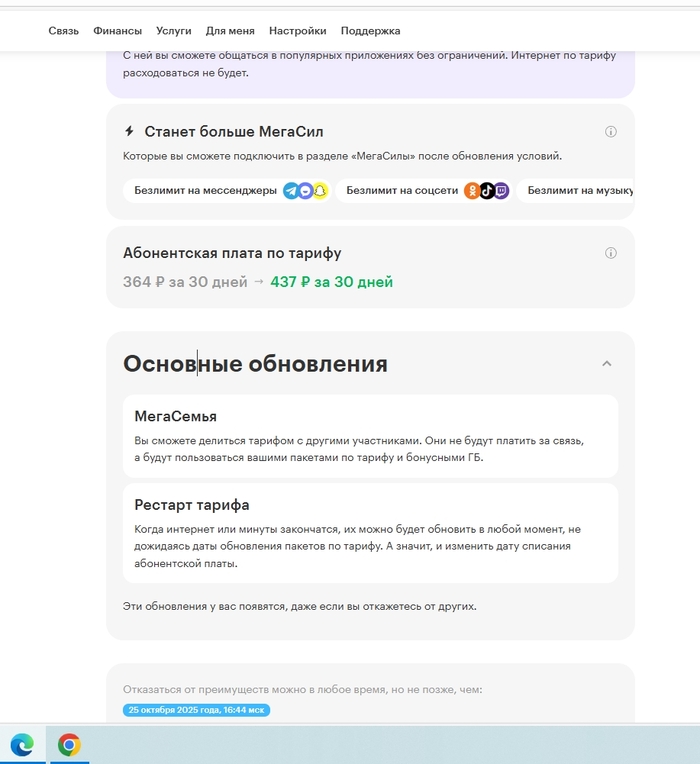Open Microsoft Edge from the taskbar
The image size is (700, 764).
pyautogui.click(x=22, y=745)
